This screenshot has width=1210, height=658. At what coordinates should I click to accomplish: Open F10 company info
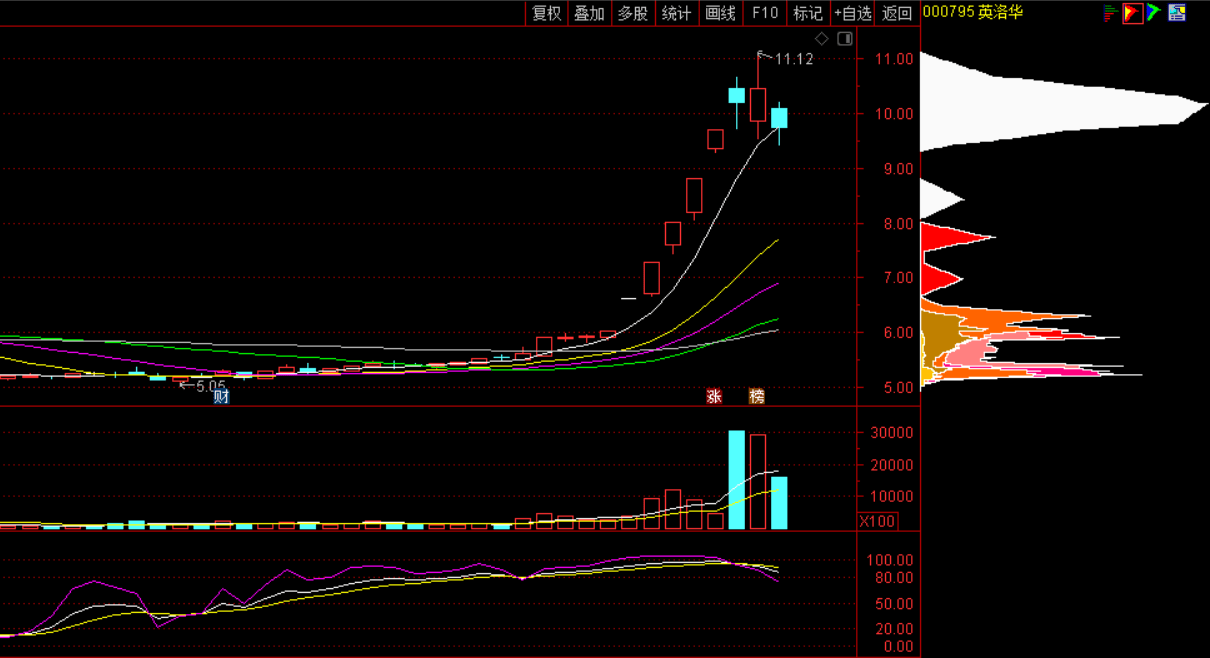(764, 13)
